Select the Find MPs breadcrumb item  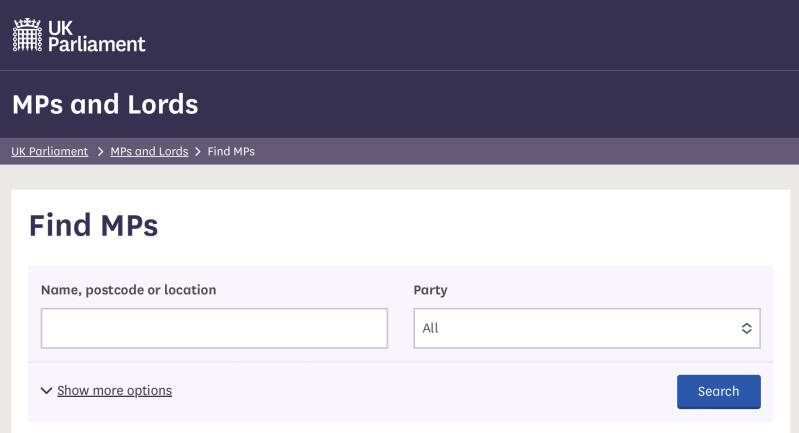coord(231,152)
